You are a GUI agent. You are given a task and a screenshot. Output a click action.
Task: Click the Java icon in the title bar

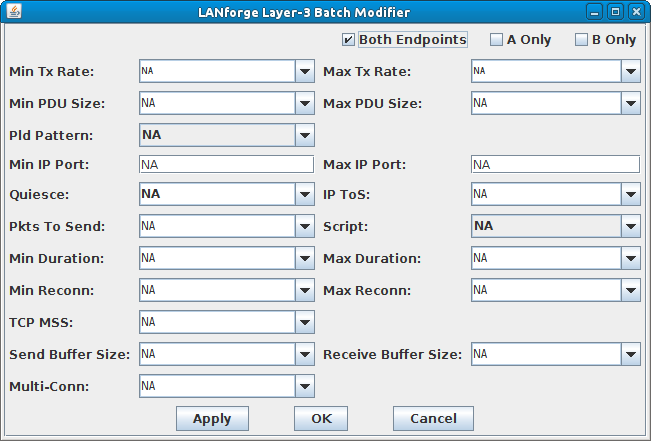14,11
